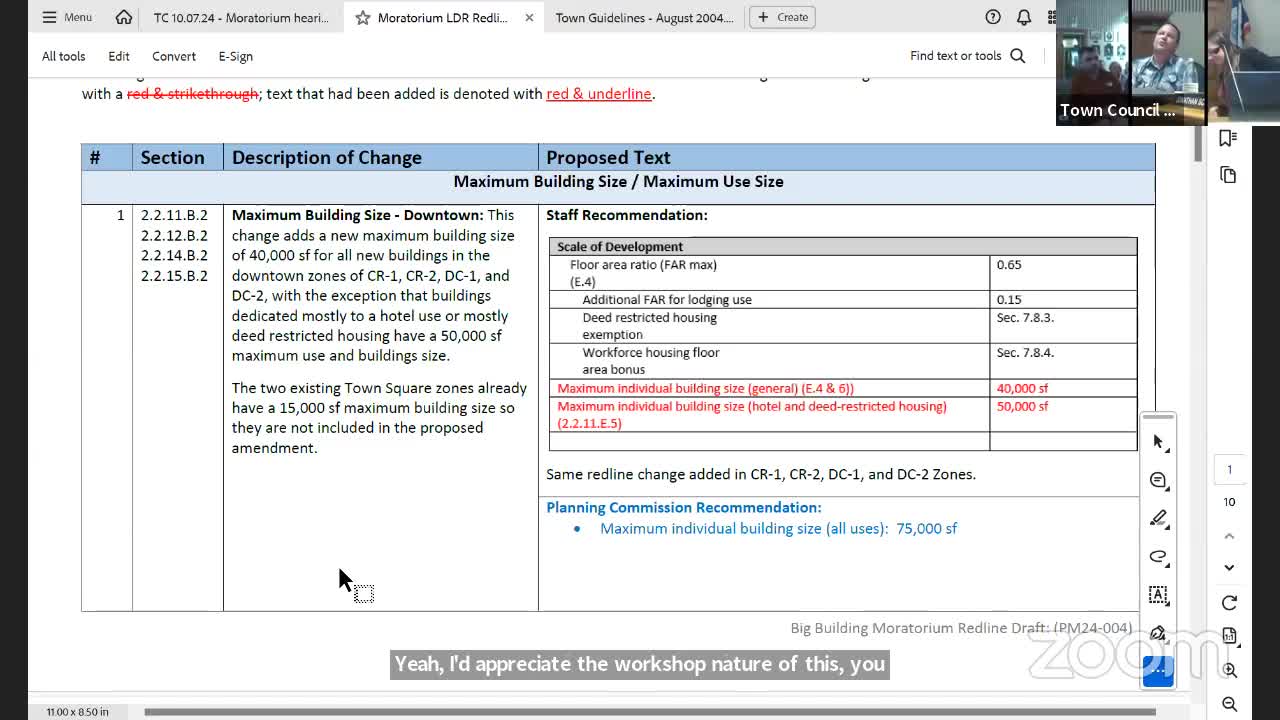Click the 'Description of Change' column header

point(327,157)
